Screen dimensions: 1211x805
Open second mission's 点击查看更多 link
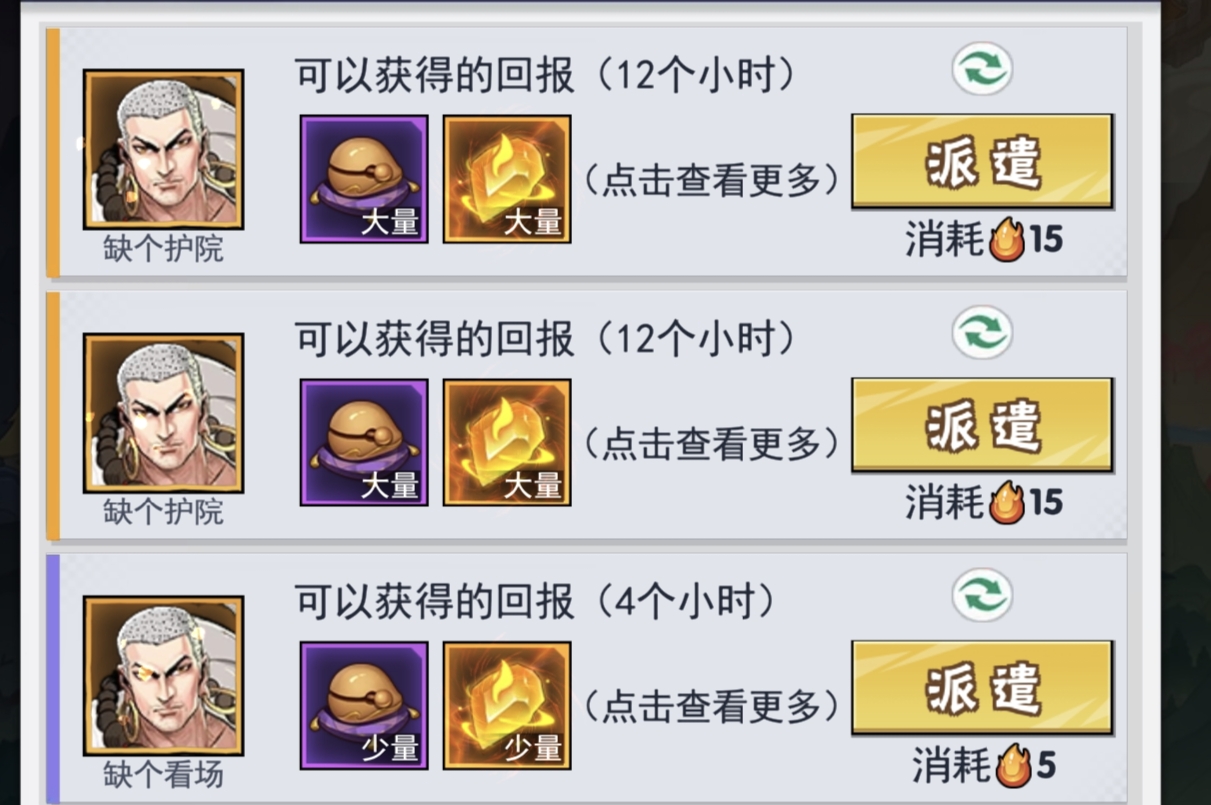coord(710,443)
